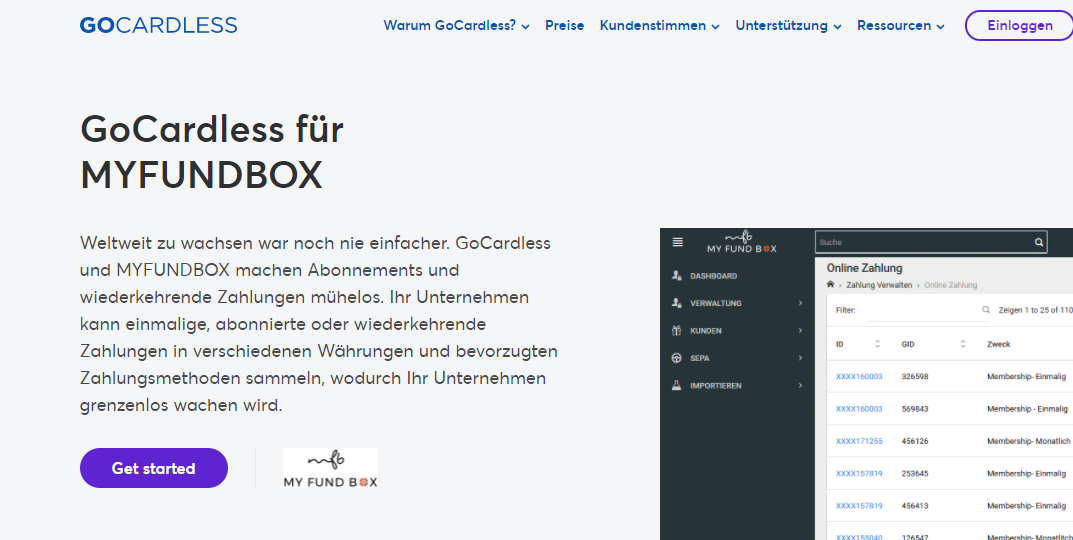Open the Preise page
The image size is (1073, 540).
pos(565,25)
